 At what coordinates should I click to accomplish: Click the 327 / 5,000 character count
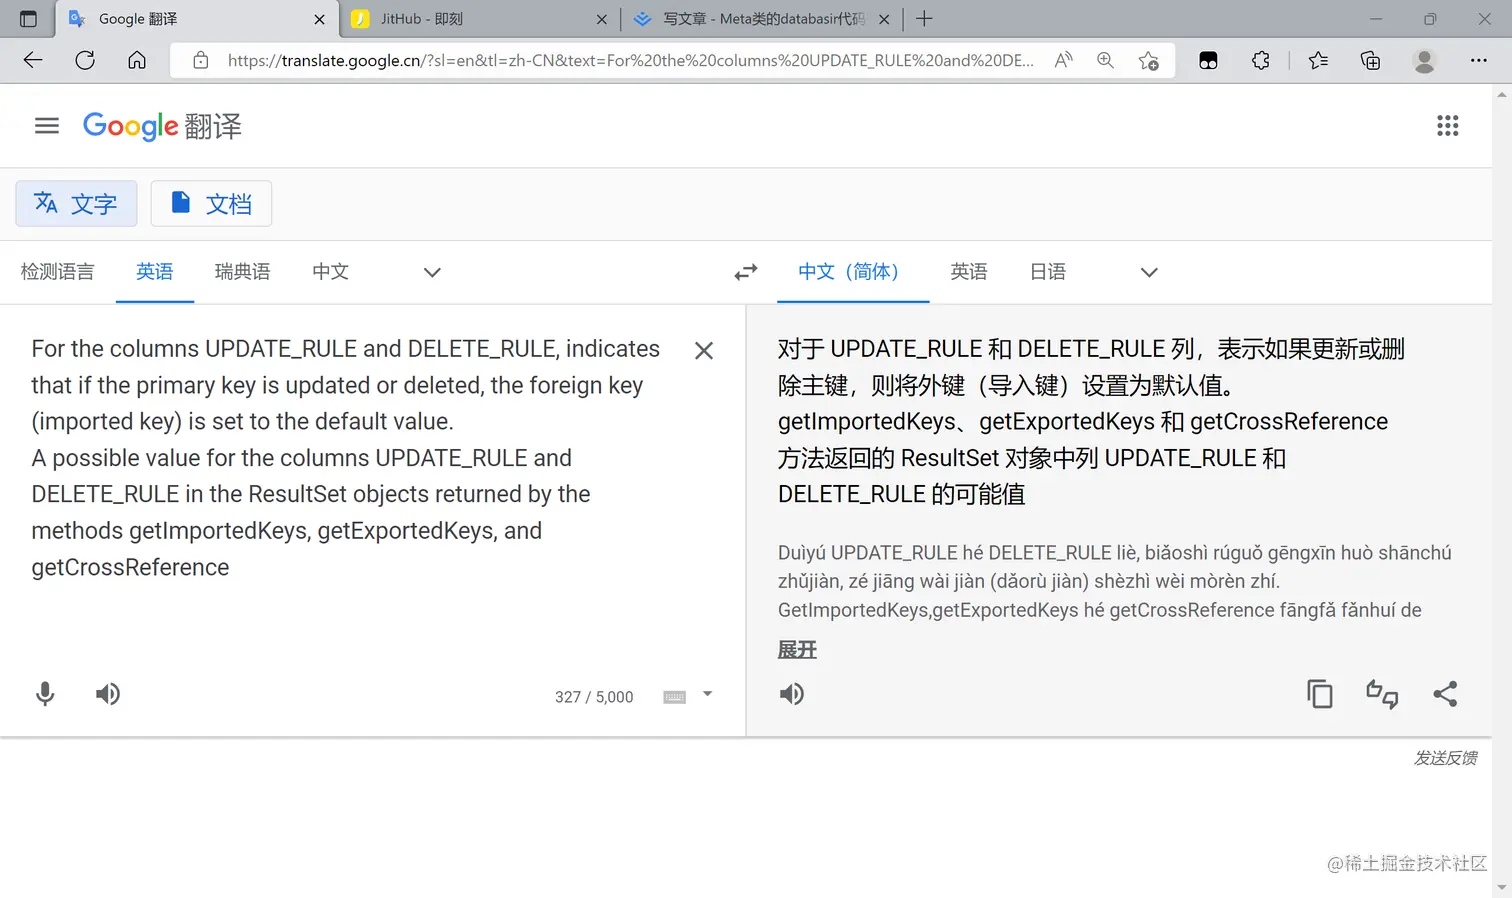coord(594,697)
